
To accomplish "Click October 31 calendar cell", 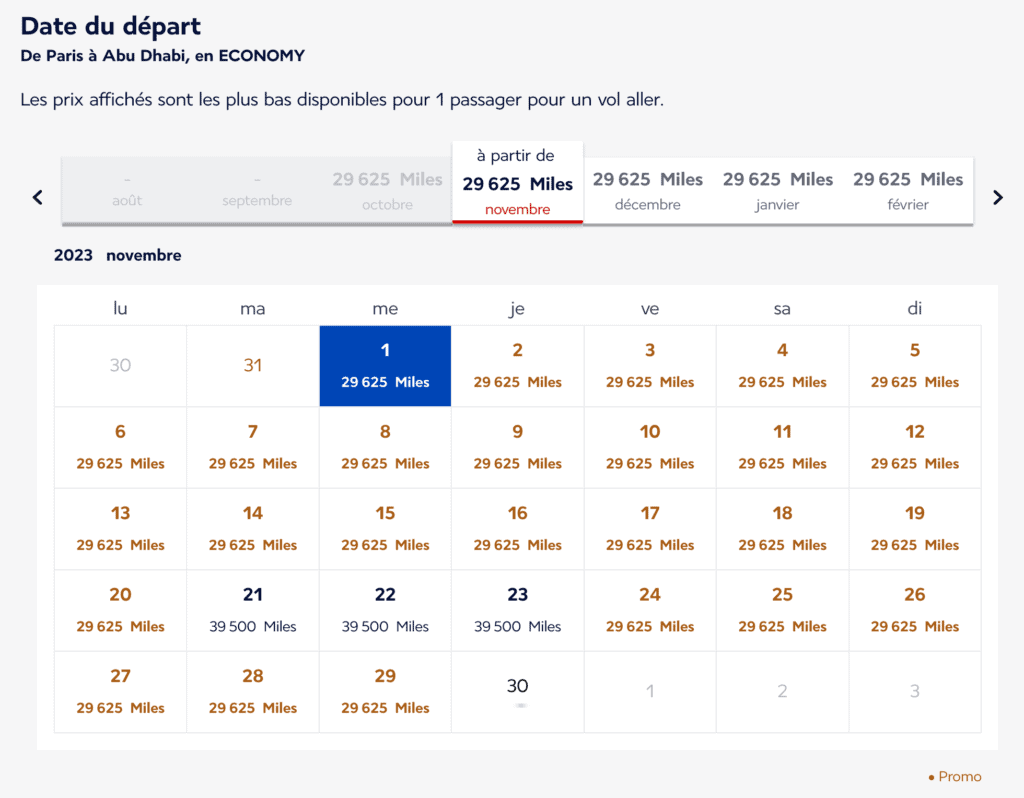I will coord(253,366).
